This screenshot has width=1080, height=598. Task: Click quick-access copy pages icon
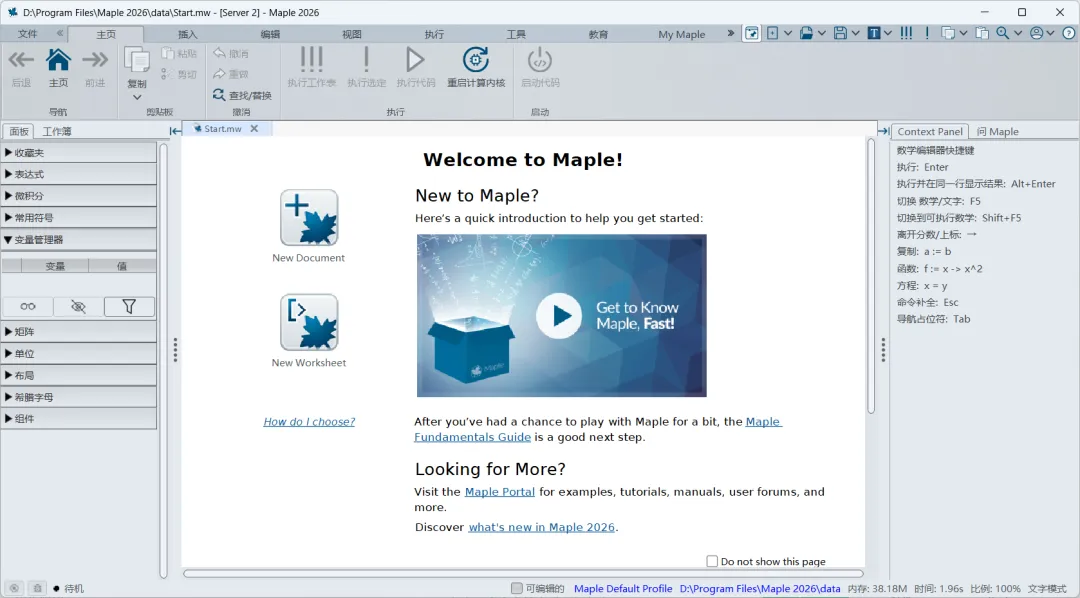click(x=948, y=33)
